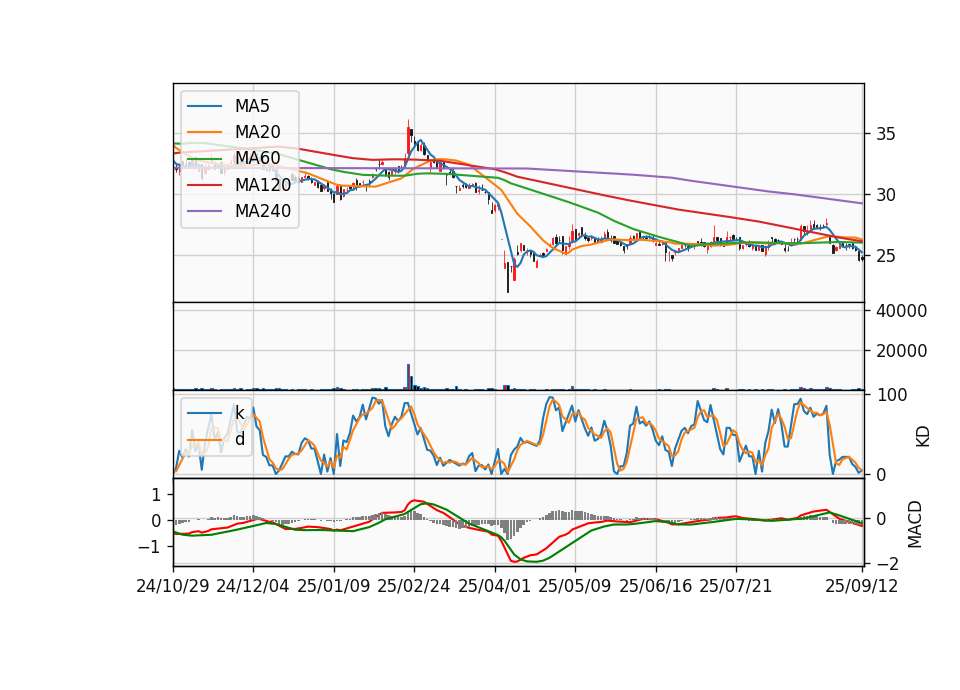Click the MA120 legend label
Viewport: 960px width, 690px height.
pos(263,184)
